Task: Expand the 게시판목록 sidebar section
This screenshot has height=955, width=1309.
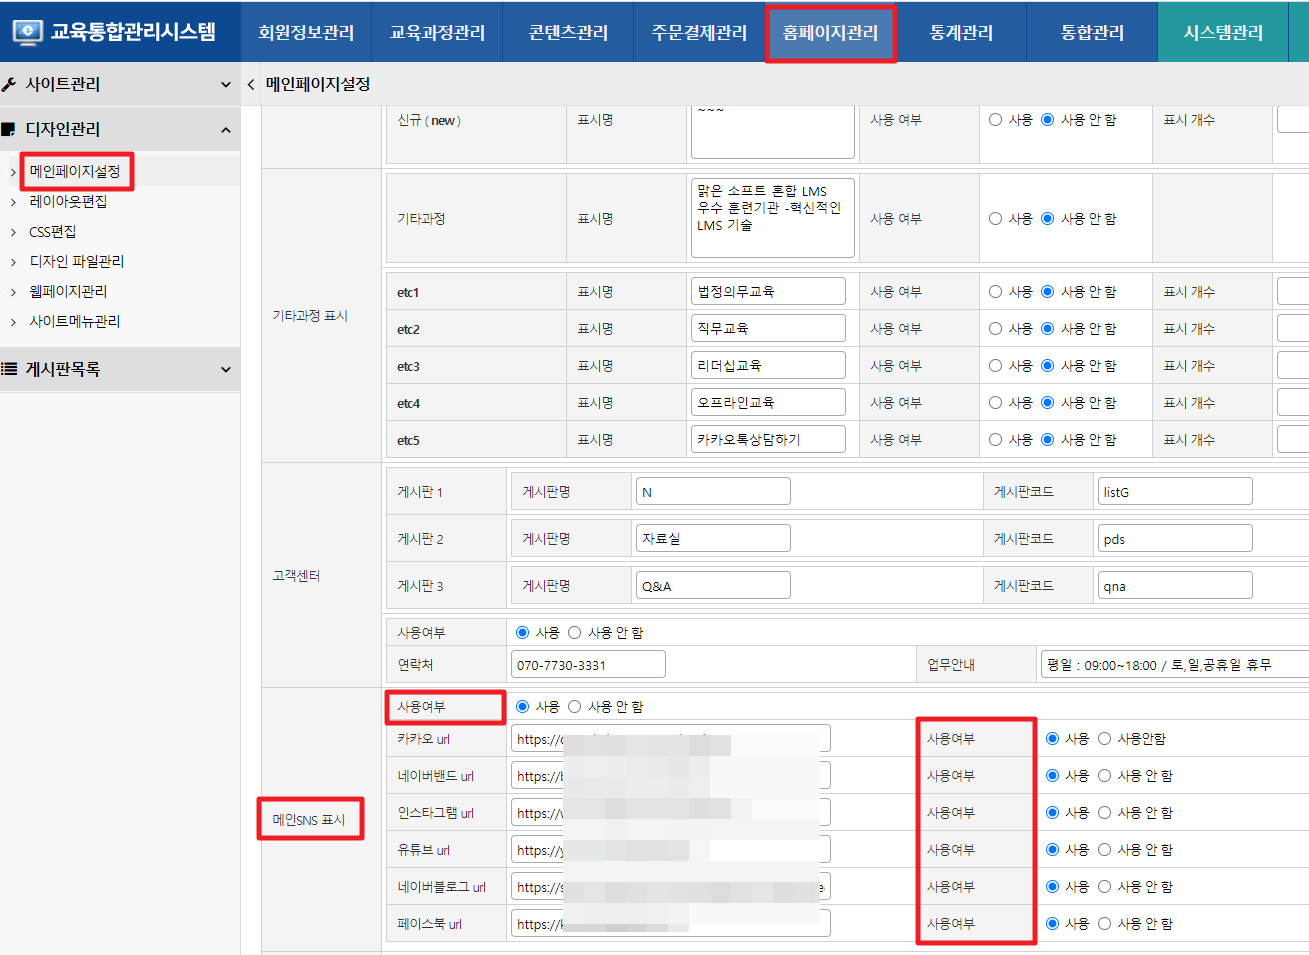Action: [225, 370]
